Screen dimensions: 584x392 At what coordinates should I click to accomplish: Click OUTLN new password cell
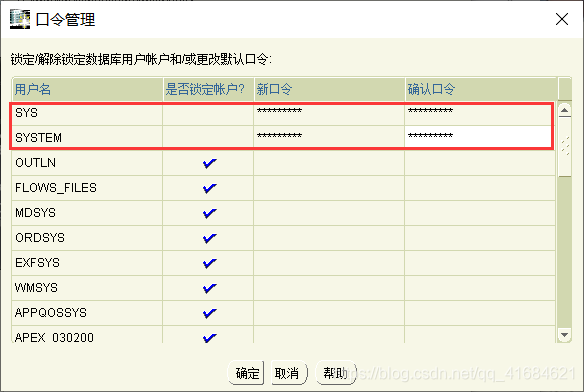tap(329, 163)
